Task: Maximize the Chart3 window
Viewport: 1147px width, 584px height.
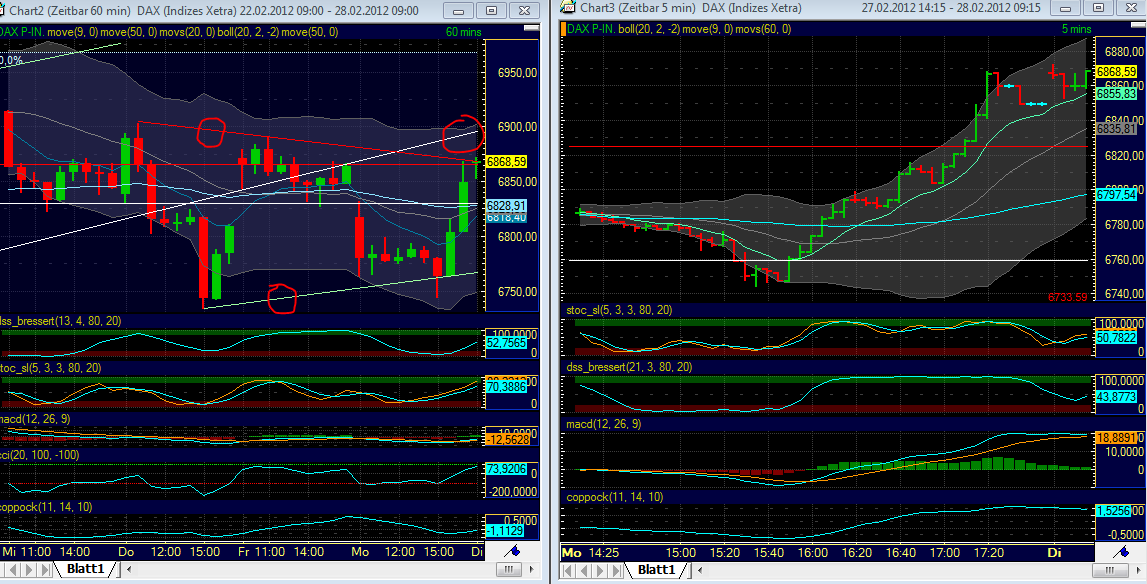Action: click(x=1098, y=7)
